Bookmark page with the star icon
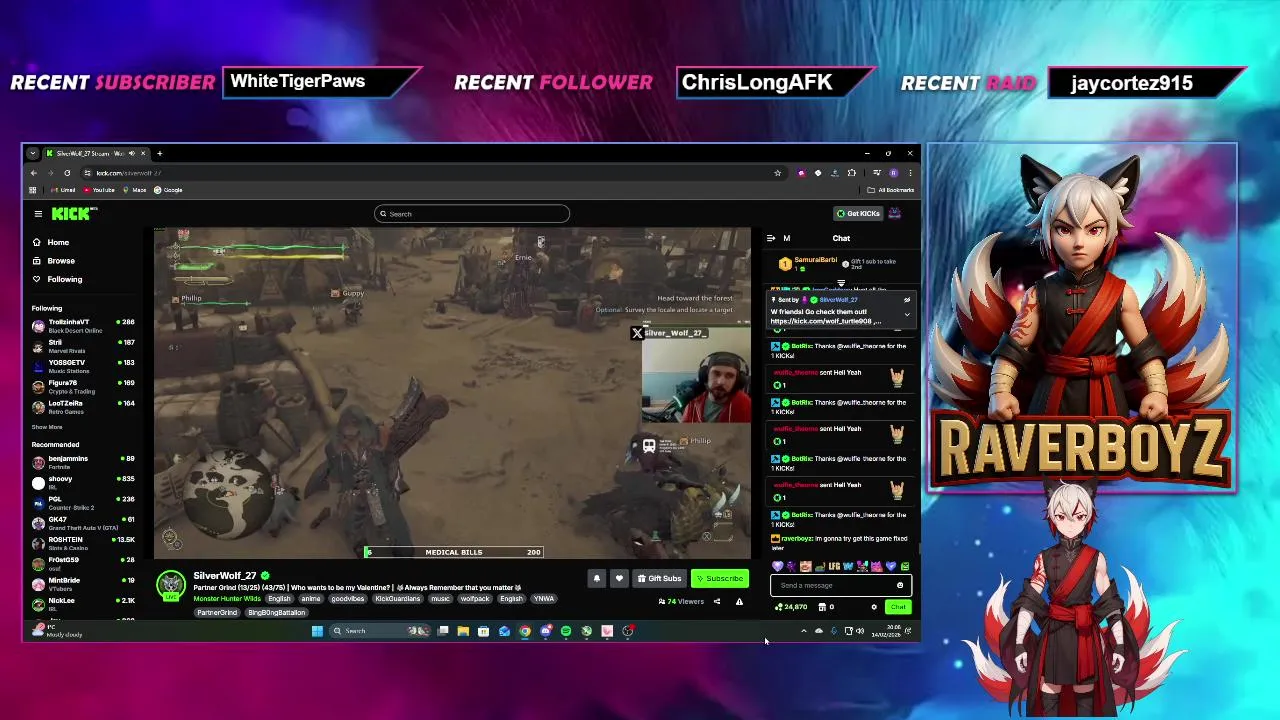Image resolution: width=1280 pixels, height=720 pixels. click(777, 173)
